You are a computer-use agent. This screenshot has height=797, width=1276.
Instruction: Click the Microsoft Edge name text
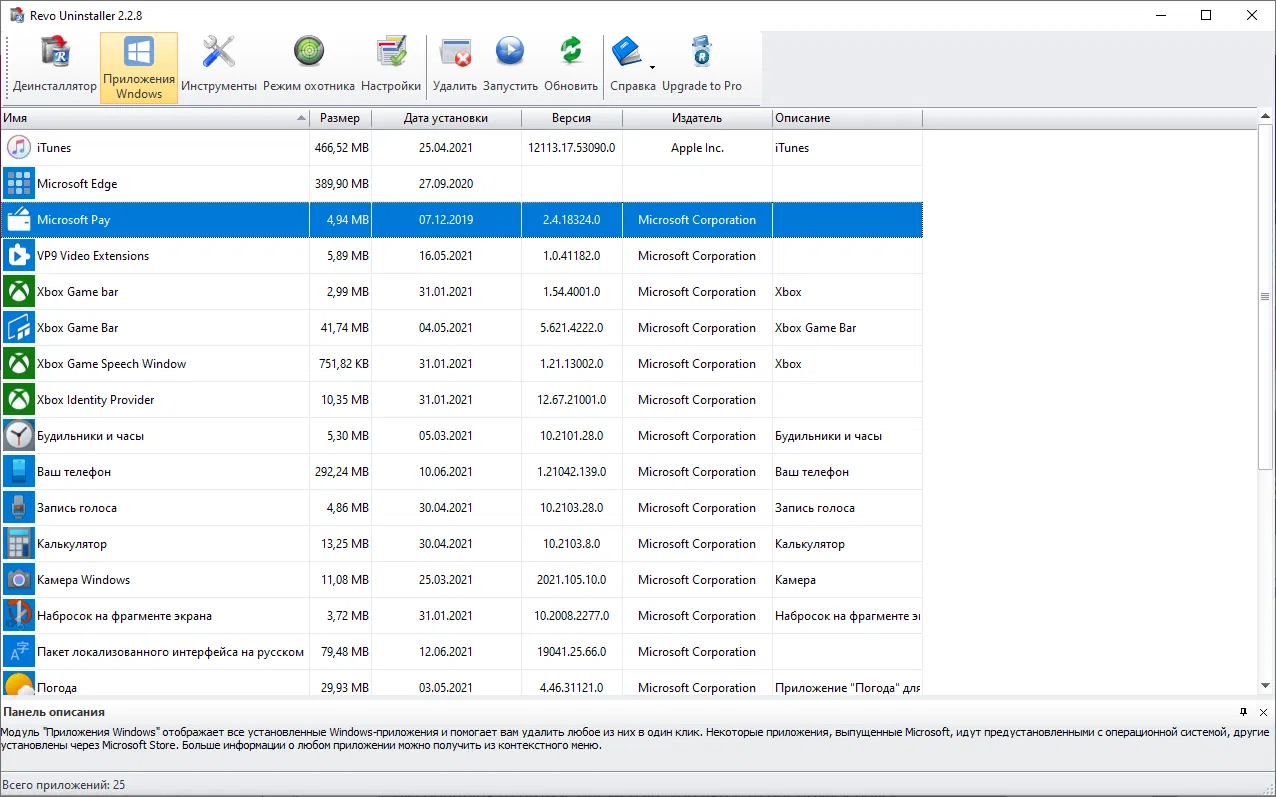(77, 184)
